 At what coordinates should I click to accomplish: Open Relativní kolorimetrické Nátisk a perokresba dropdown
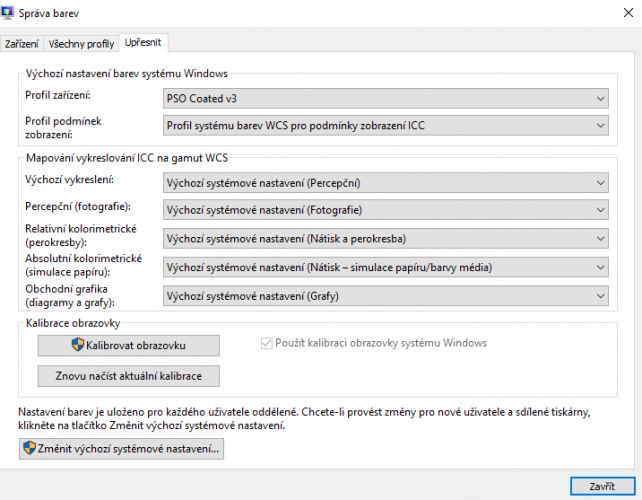click(386, 238)
